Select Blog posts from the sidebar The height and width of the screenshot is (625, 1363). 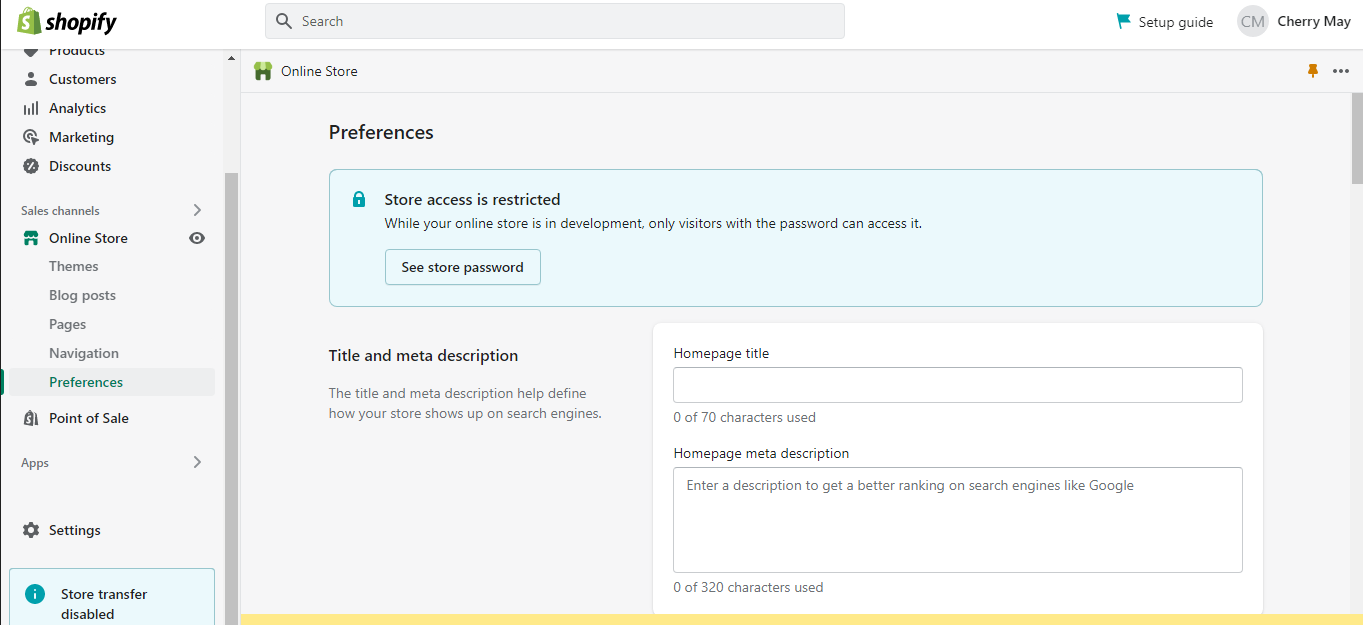82,295
